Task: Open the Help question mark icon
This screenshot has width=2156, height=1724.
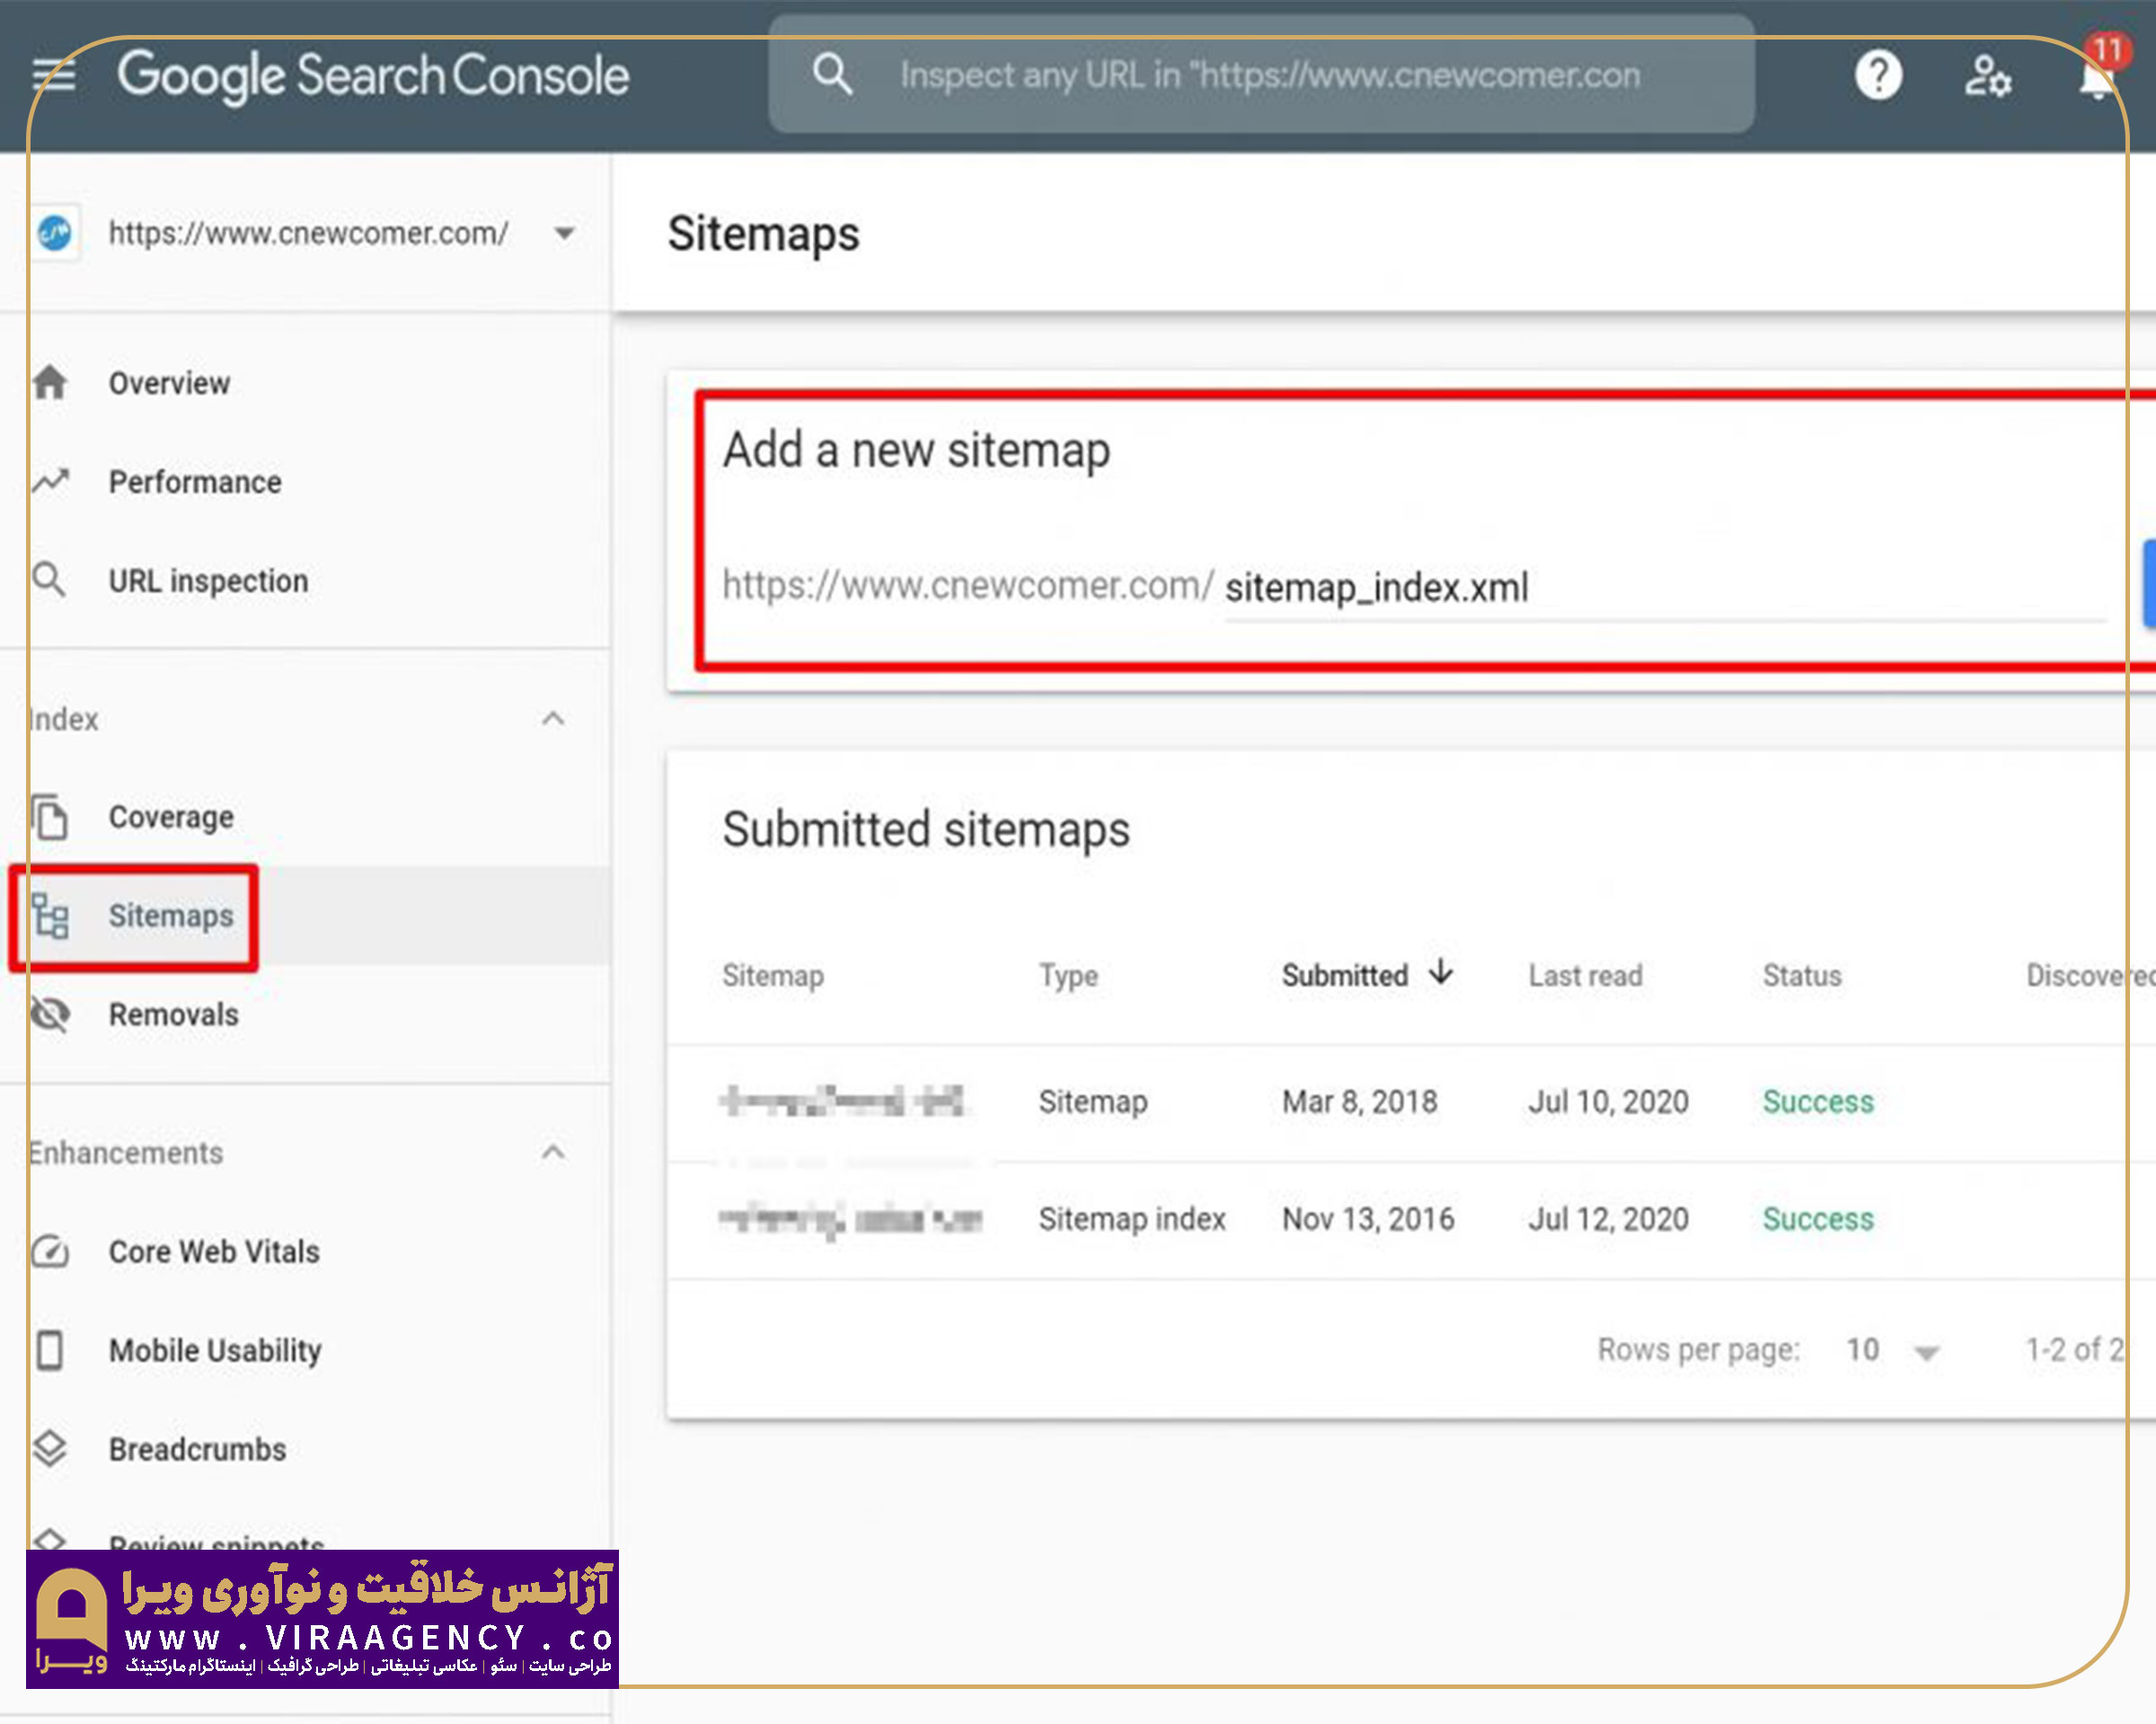Action: click(x=1878, y=75)
